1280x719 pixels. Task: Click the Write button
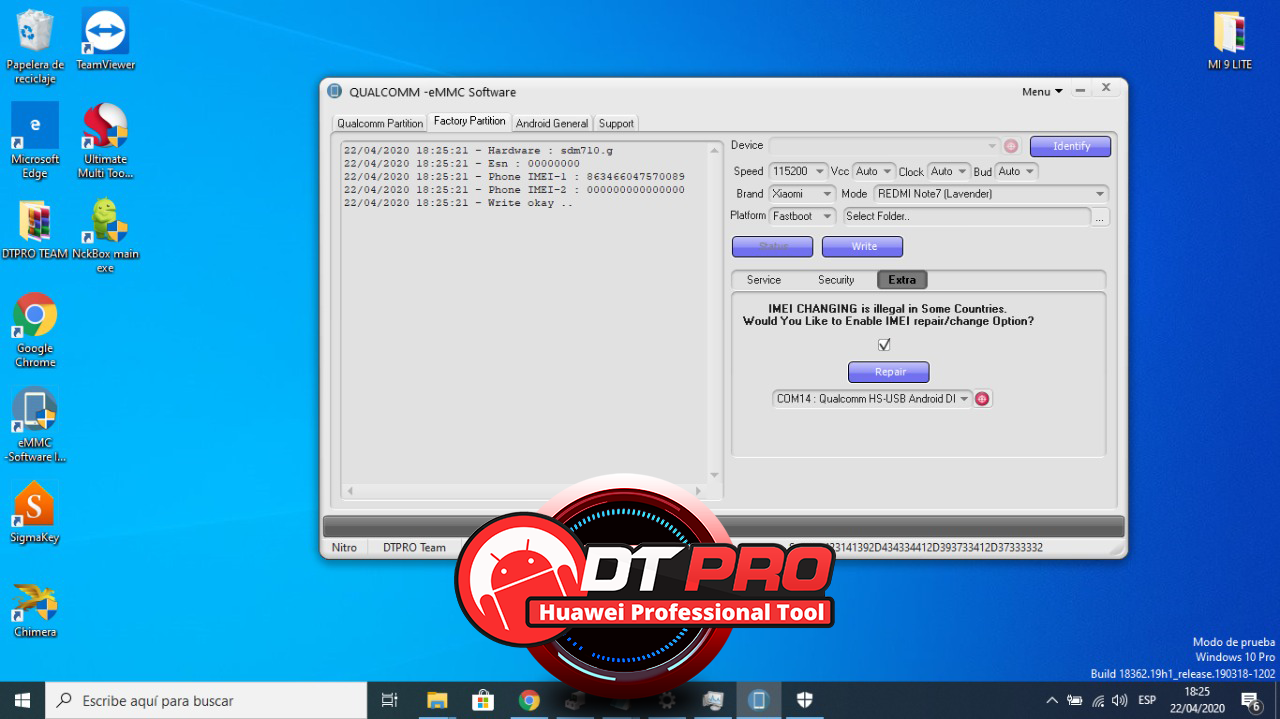863,246
